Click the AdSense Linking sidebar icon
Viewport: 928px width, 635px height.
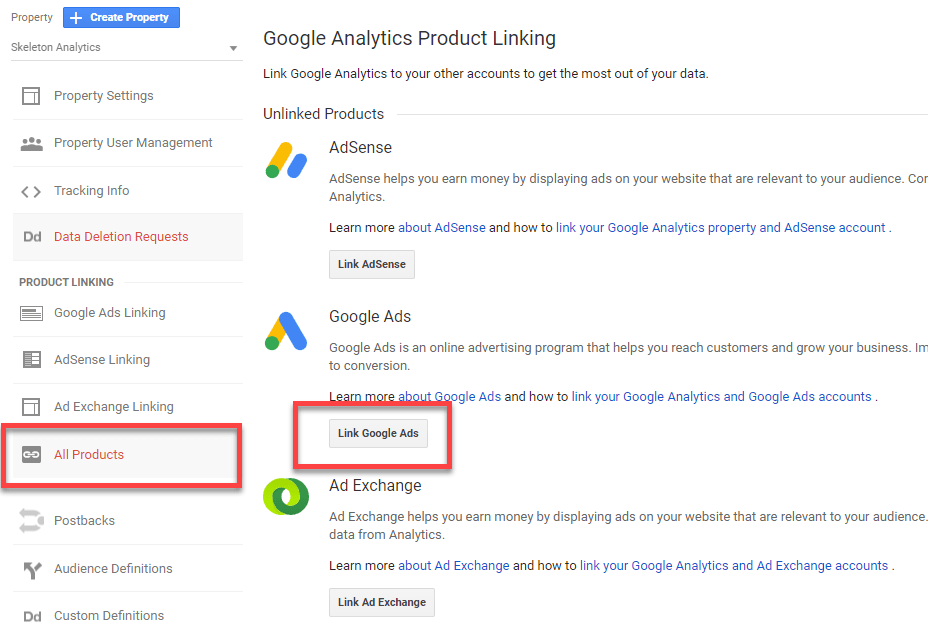click(x=31, y=359)
